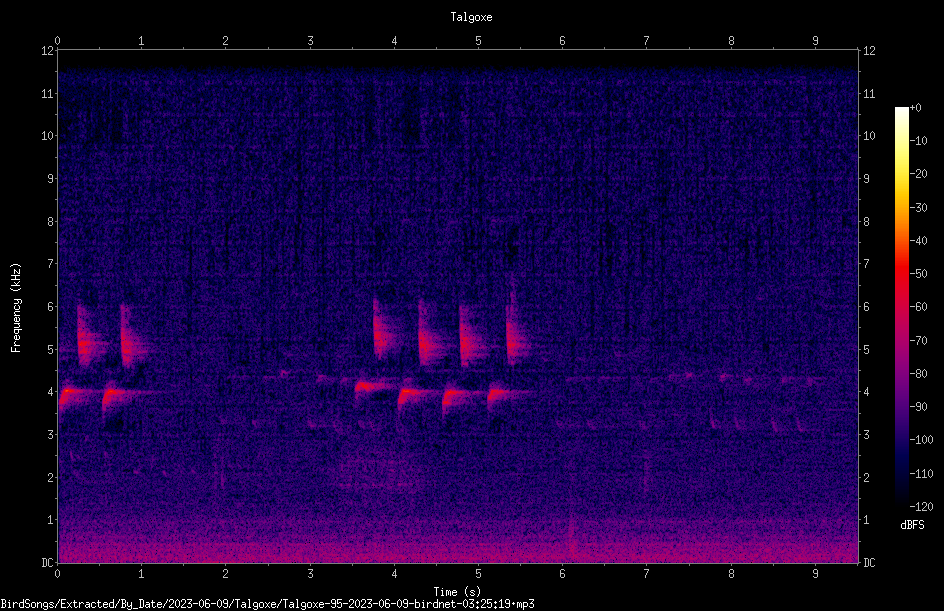
Task: Click the Frequency (kHz) axis label
Action: pyautogui.click(x=16, y=308)
